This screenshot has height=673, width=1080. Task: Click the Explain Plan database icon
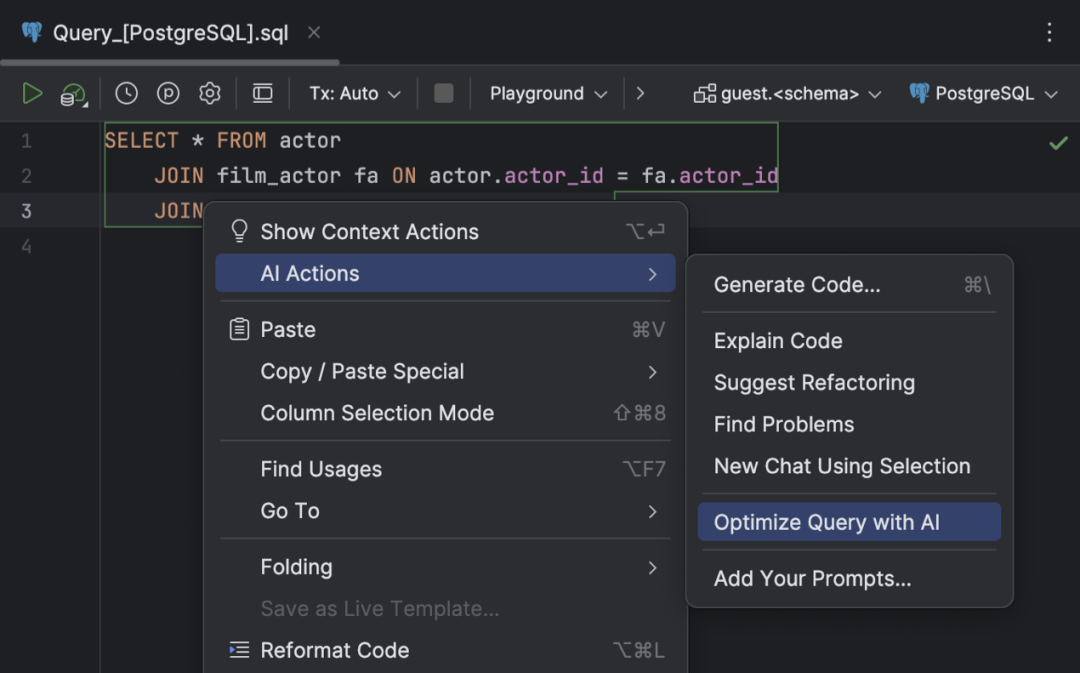pos(73,95)
